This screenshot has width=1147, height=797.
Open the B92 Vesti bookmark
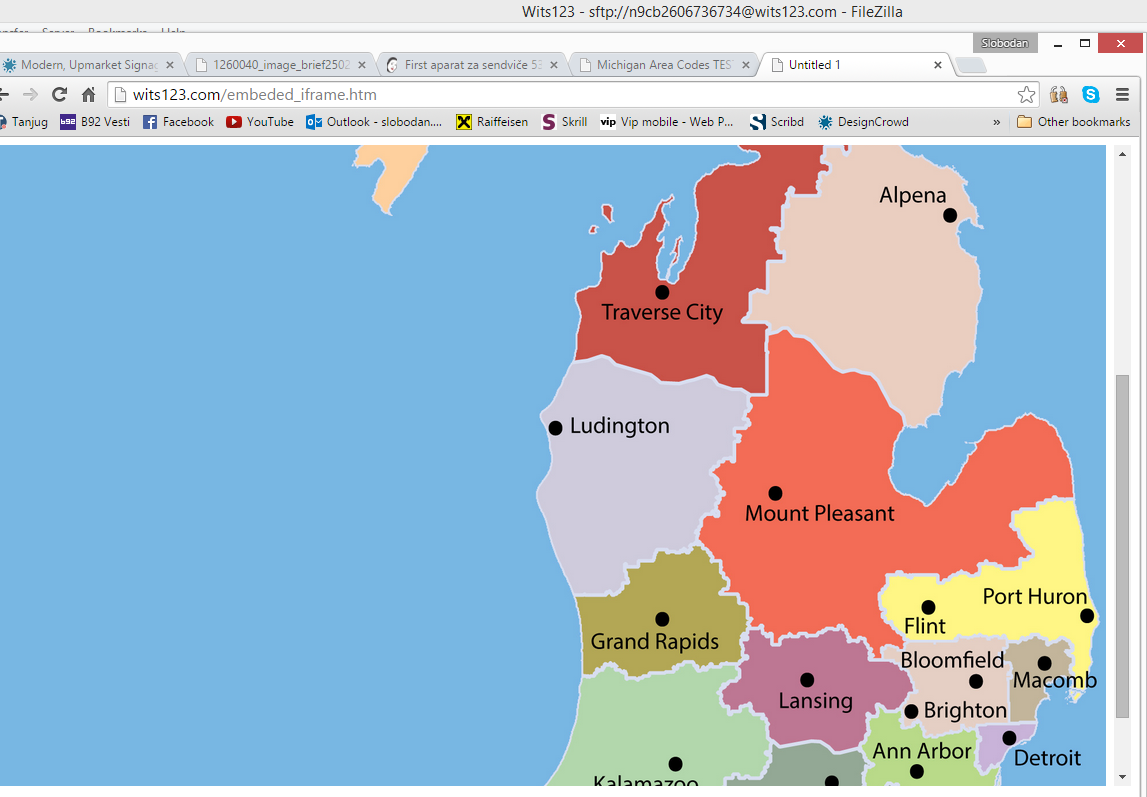pos(95,122)
